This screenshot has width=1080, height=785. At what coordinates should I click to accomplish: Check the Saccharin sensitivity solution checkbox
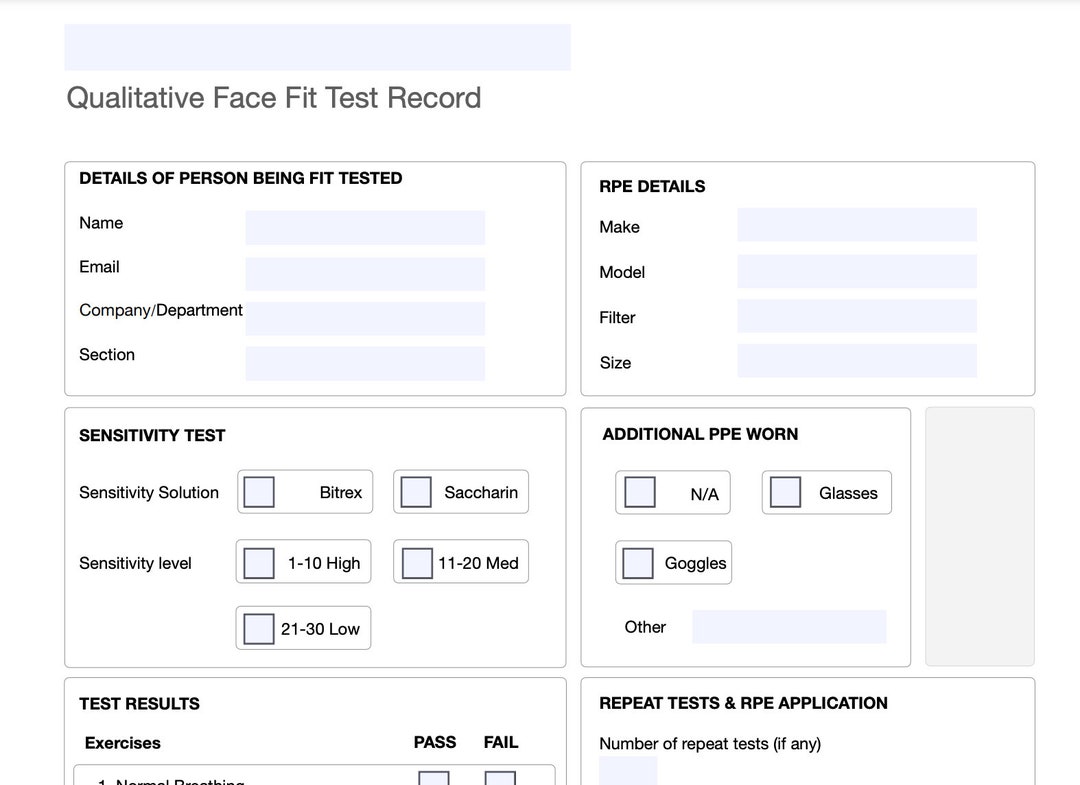(x=415, y=491)
